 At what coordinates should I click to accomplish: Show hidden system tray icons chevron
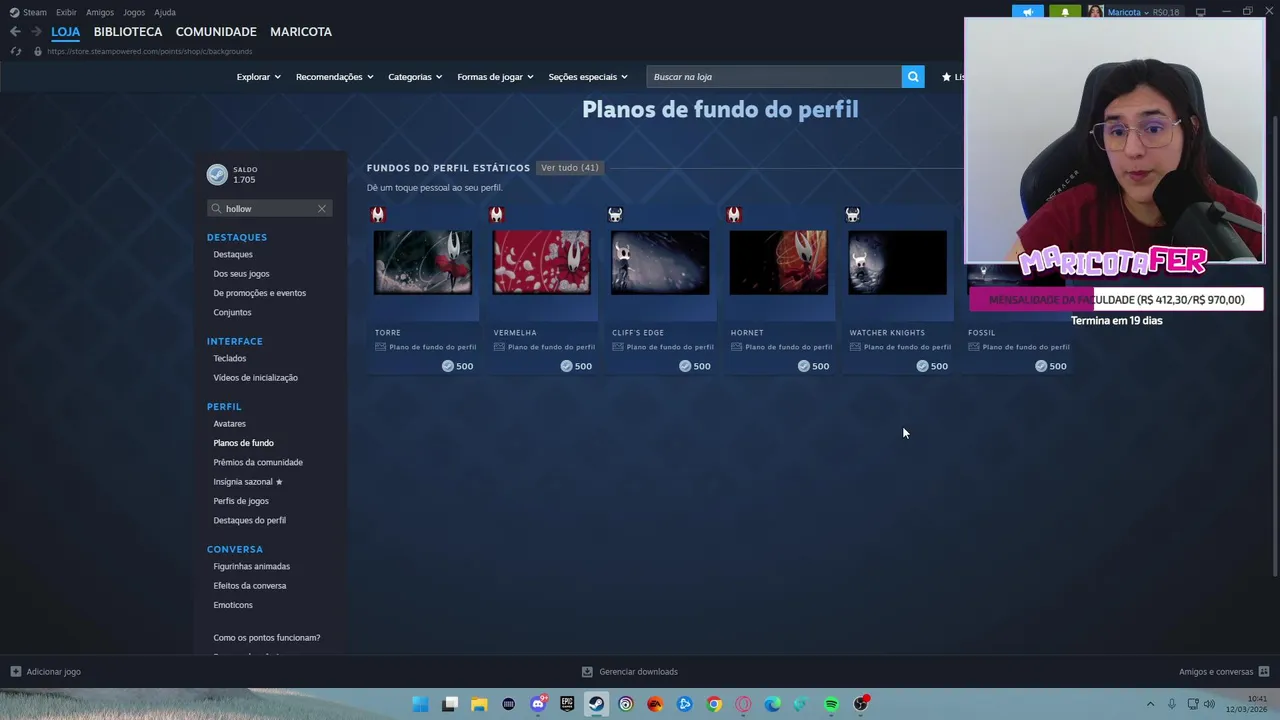(1150, 704)
